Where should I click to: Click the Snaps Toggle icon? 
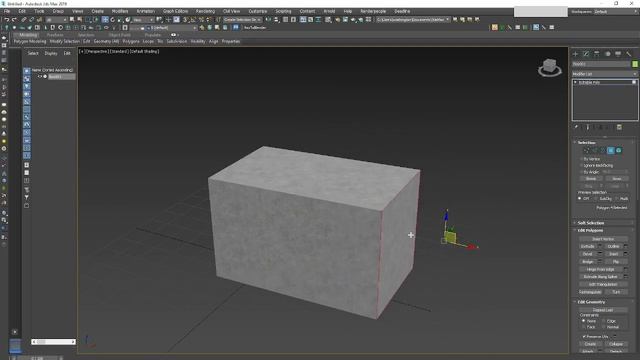click(185, 20)
